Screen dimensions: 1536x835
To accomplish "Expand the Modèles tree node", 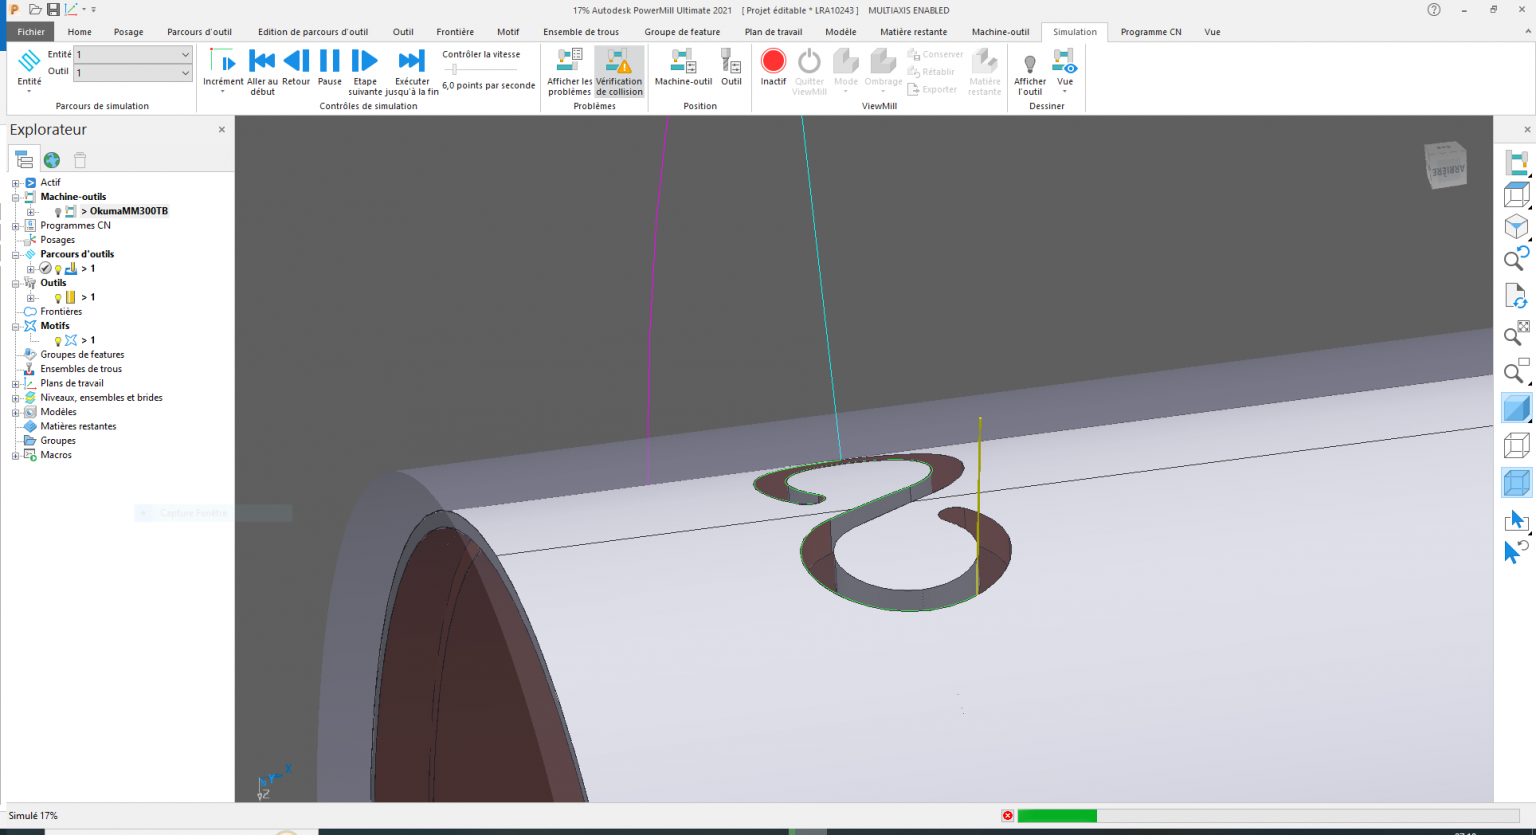I will coord(16,412).
